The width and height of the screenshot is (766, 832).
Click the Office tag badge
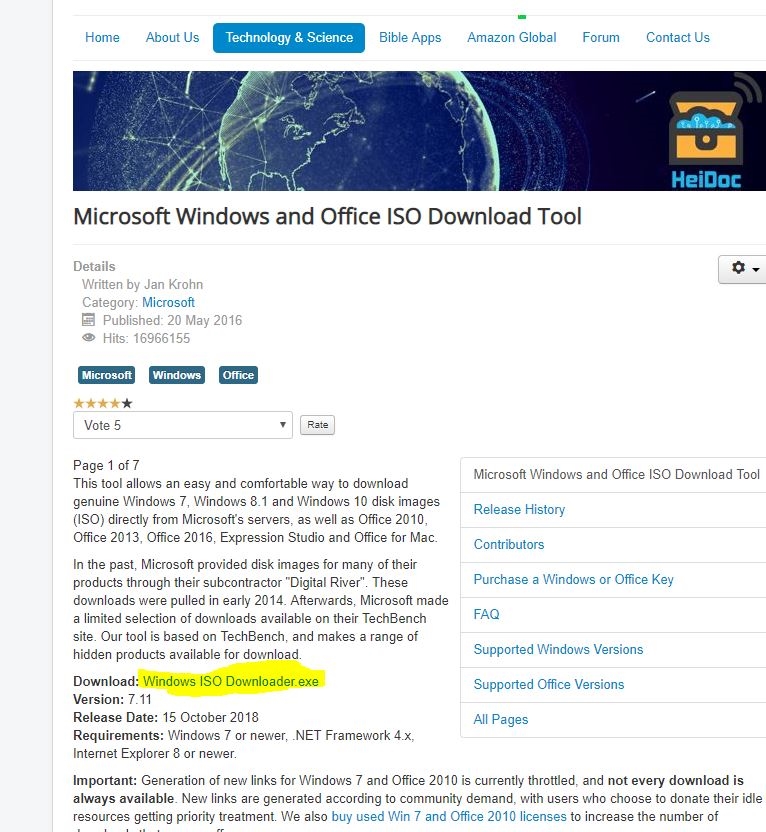pyautogui.click(x=238, y=375)
